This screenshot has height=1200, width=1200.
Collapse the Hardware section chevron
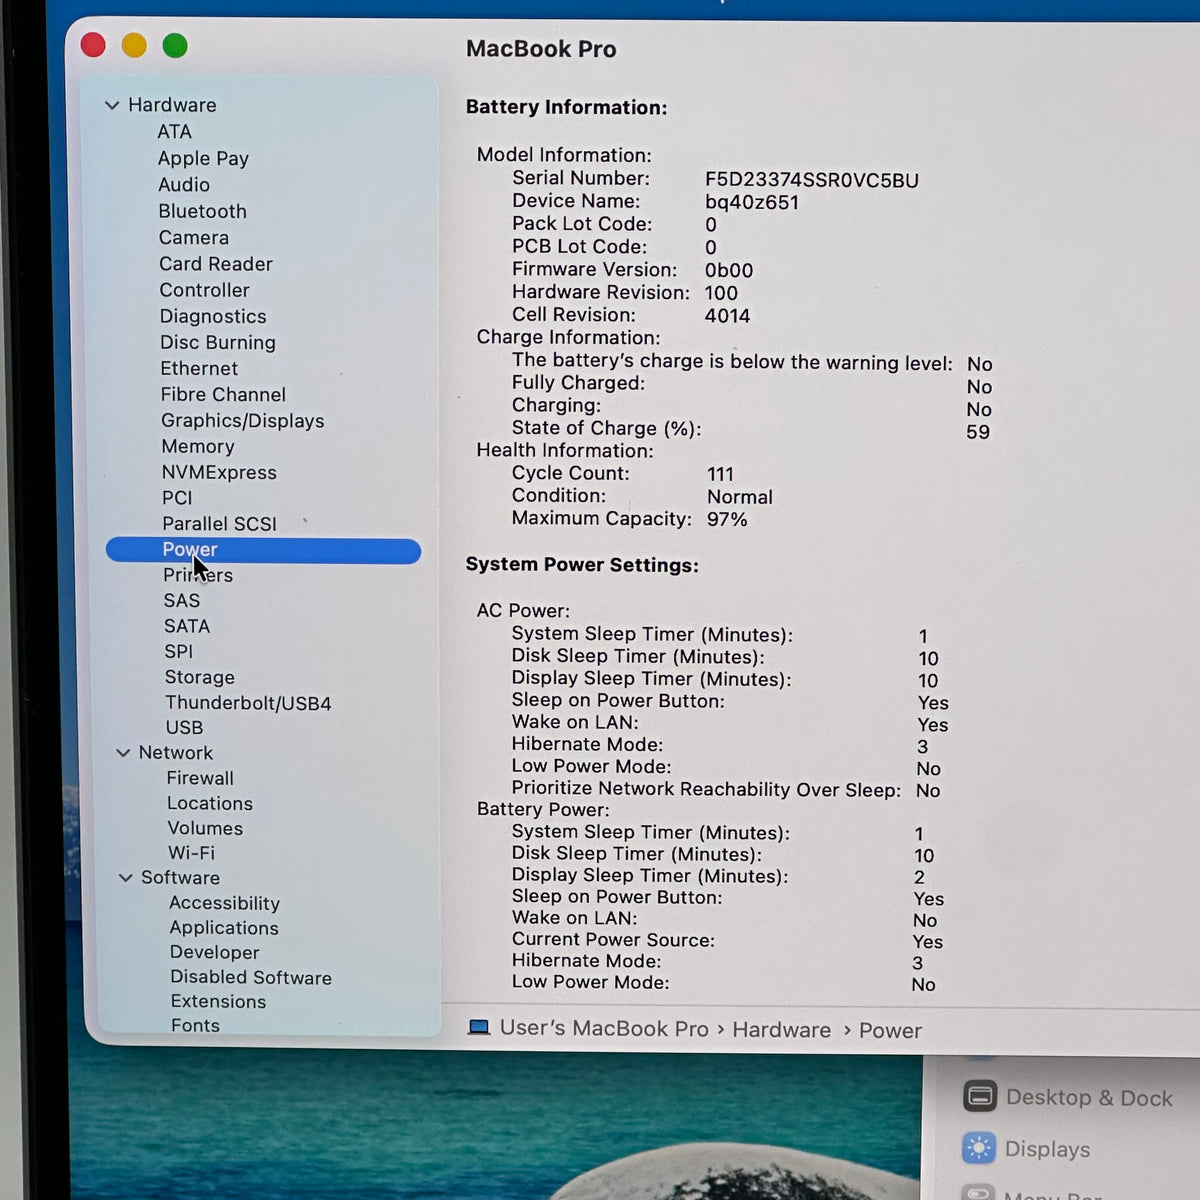(112, 105)
